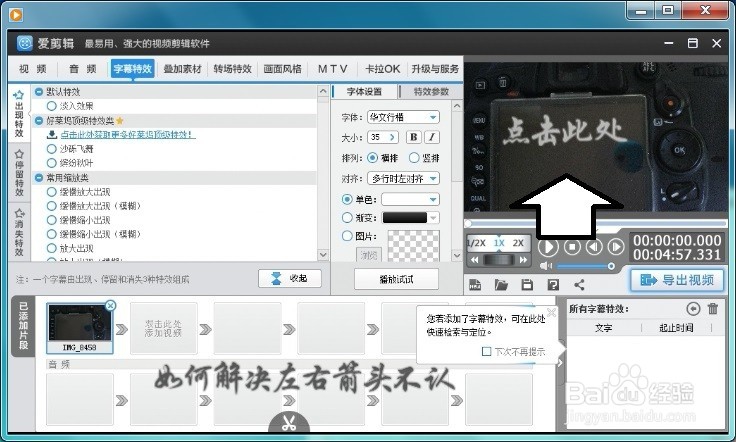736x442 pixels.
Task: Mute audio via the speaker icon
Action: (545, 266)
